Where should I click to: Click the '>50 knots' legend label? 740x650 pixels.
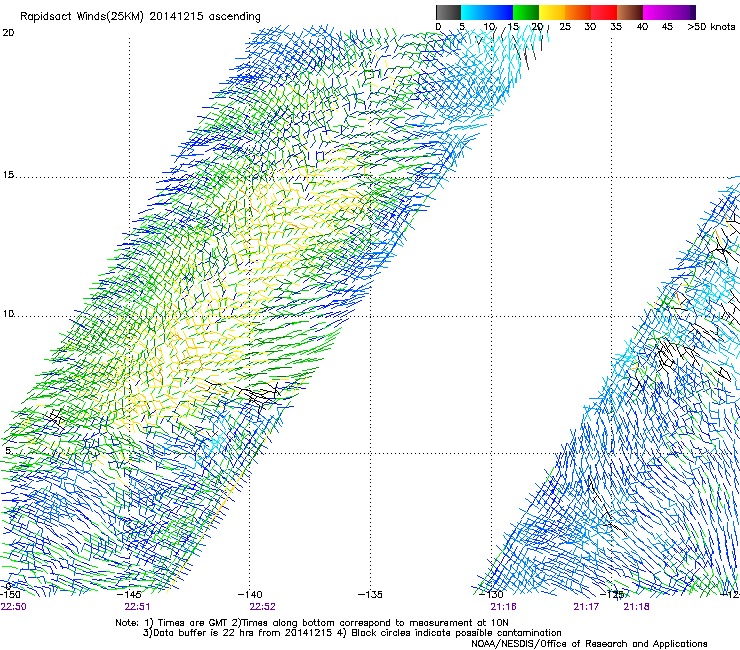coord(711,27)
